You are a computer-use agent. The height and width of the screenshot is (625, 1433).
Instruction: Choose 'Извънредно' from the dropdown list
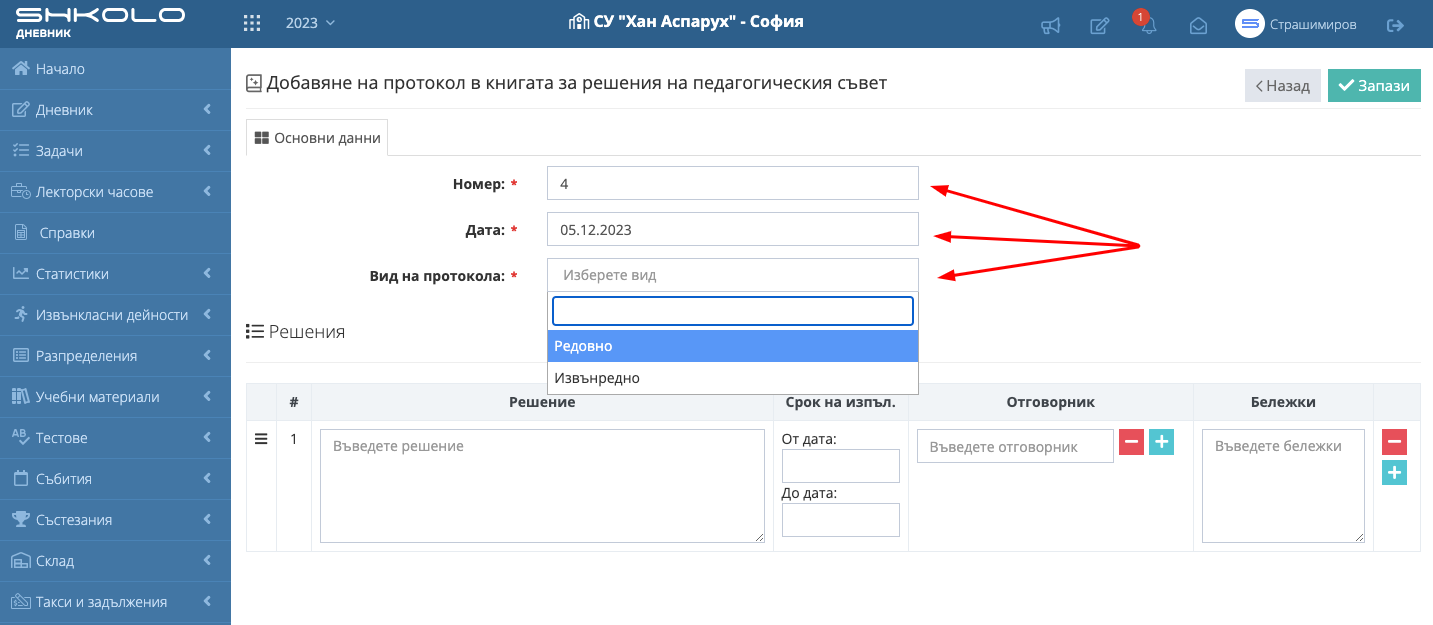(x=732, y=378)
